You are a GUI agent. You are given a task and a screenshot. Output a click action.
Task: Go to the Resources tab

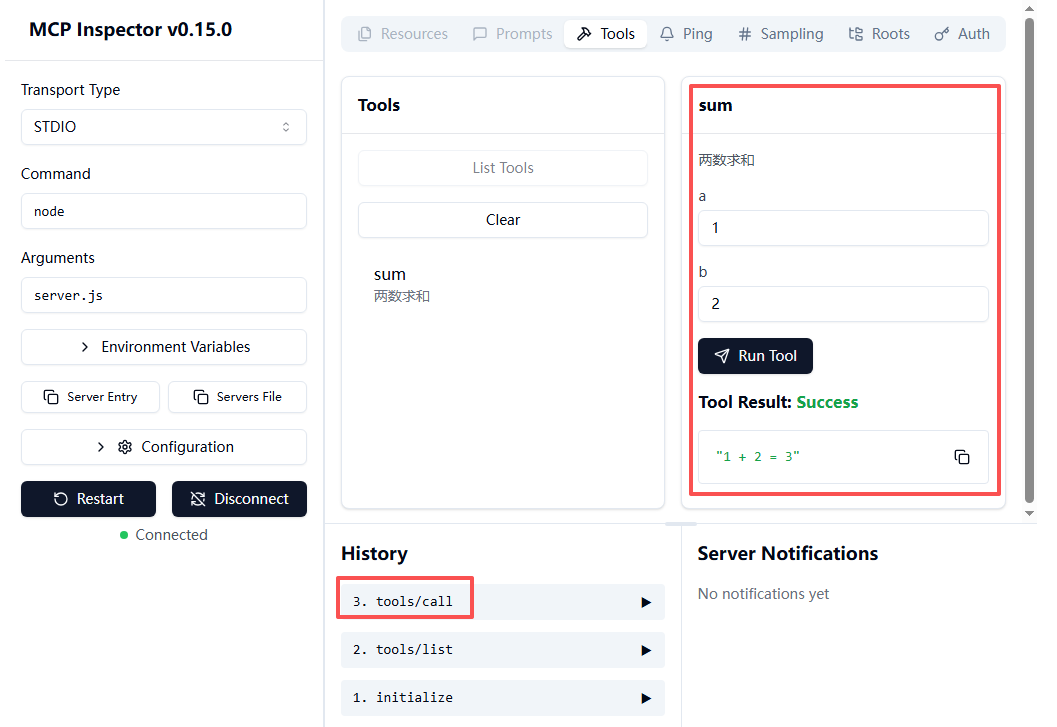coord(403,34)
